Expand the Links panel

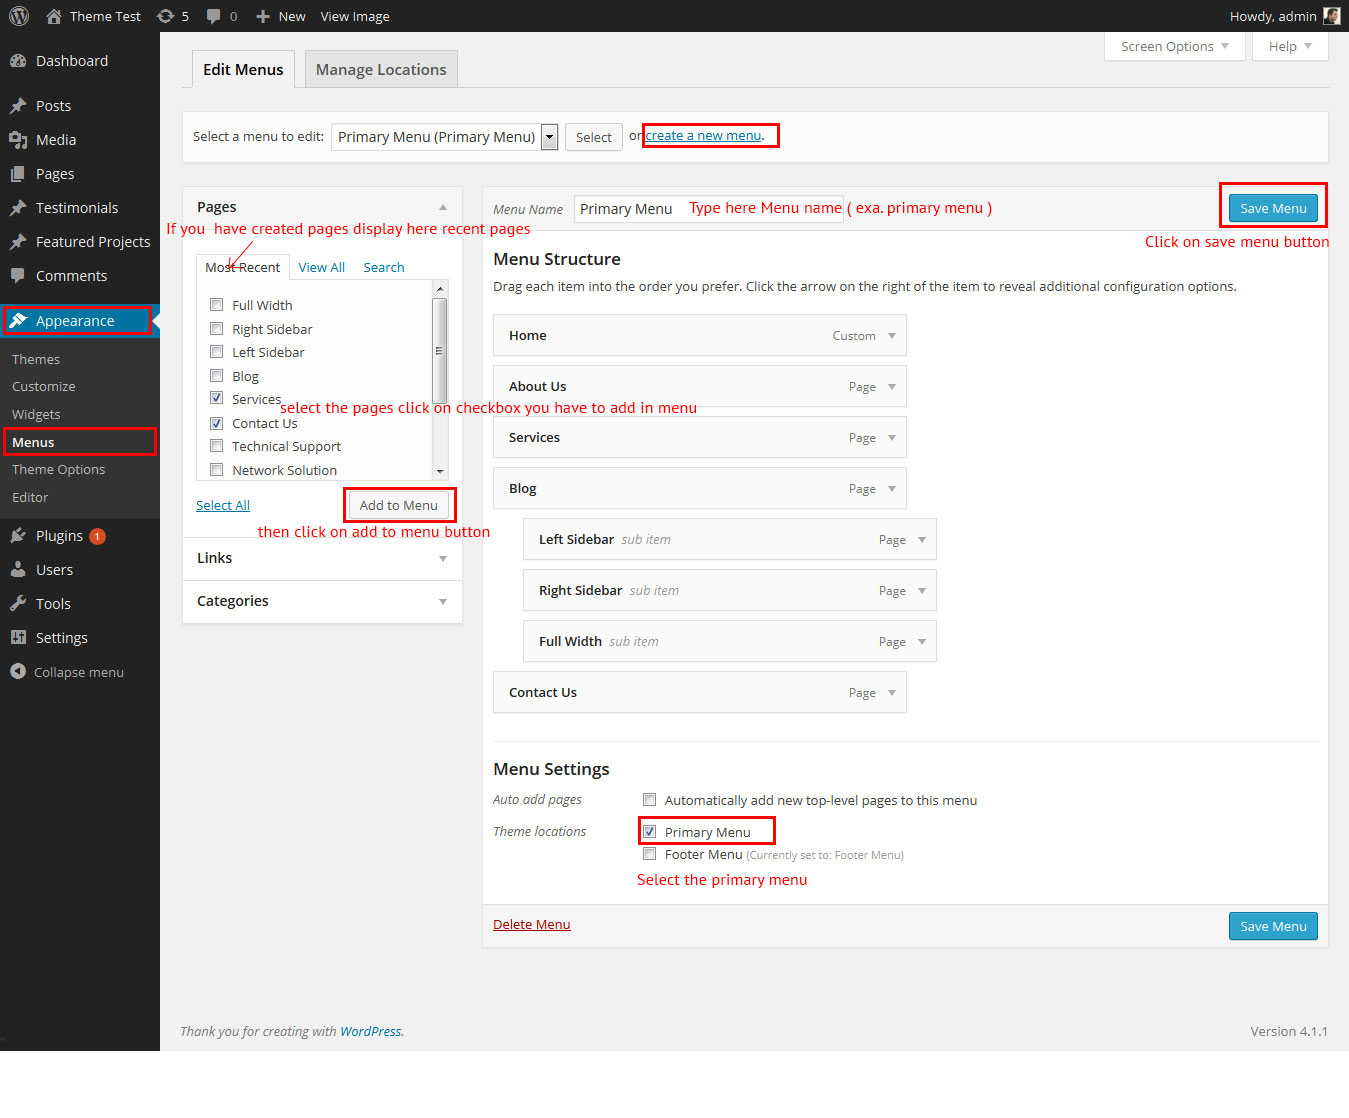tap(322, 558)
